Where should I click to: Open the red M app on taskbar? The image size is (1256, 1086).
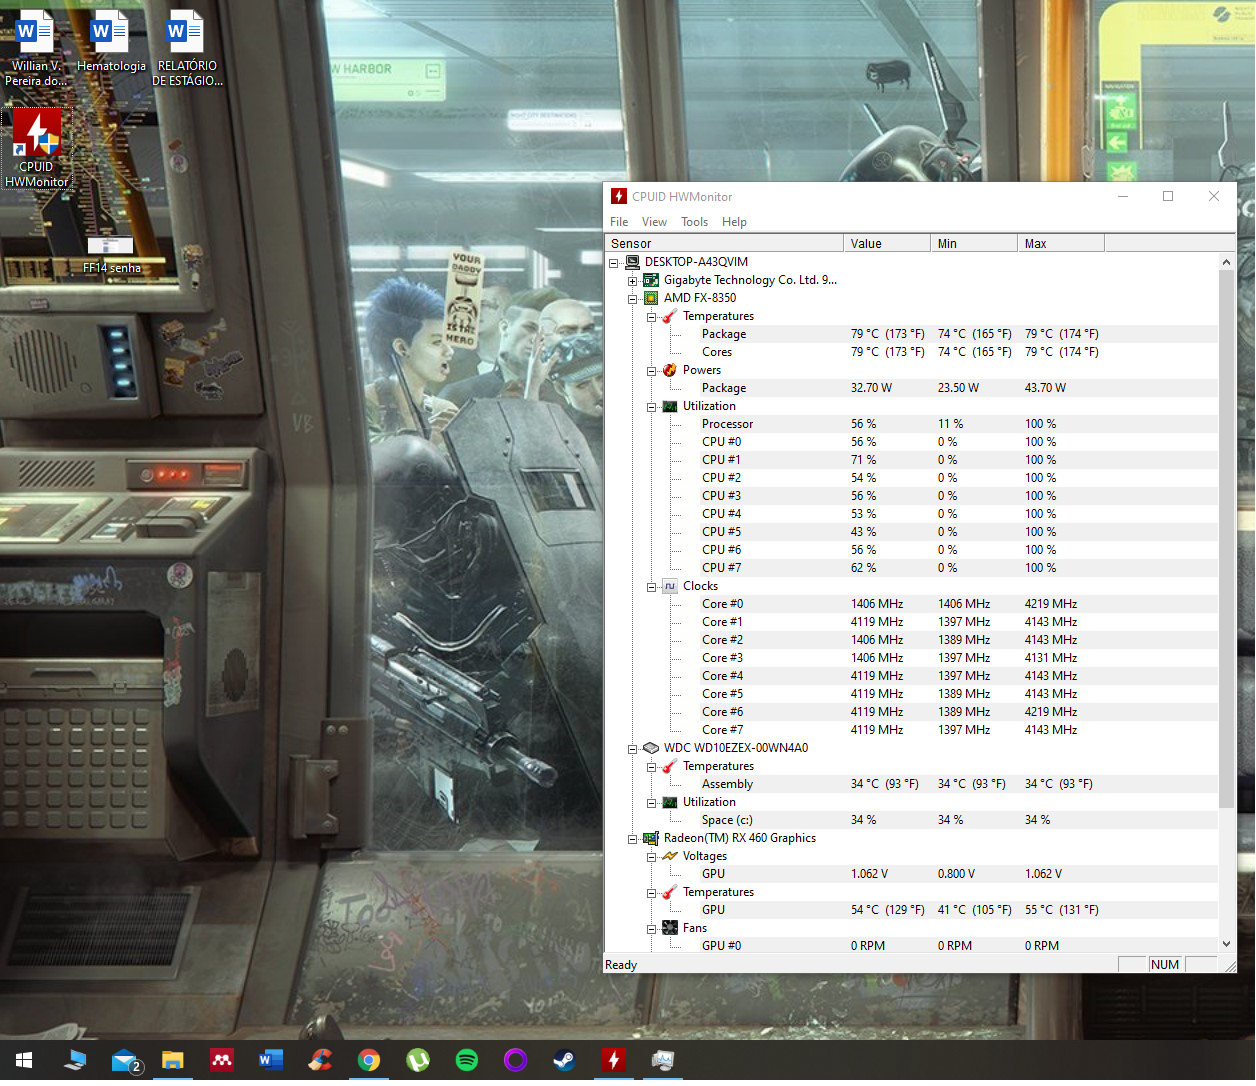[x=222, y=1060]
